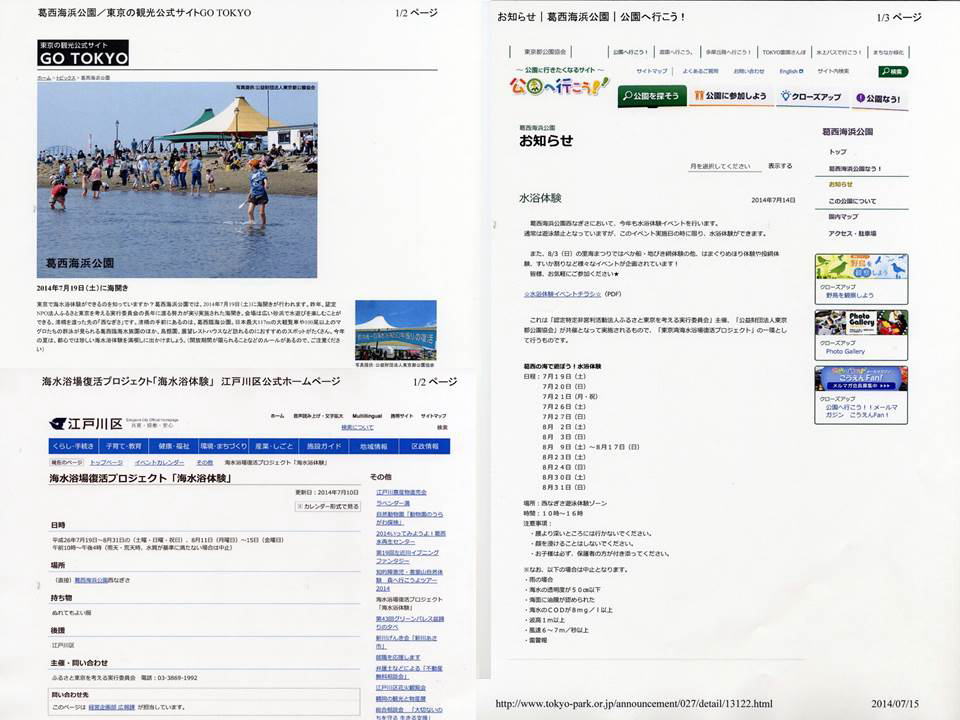960x720 pixels.
Task: Open the くらし・手続き navigation tab
Action: tap(73, 446)
